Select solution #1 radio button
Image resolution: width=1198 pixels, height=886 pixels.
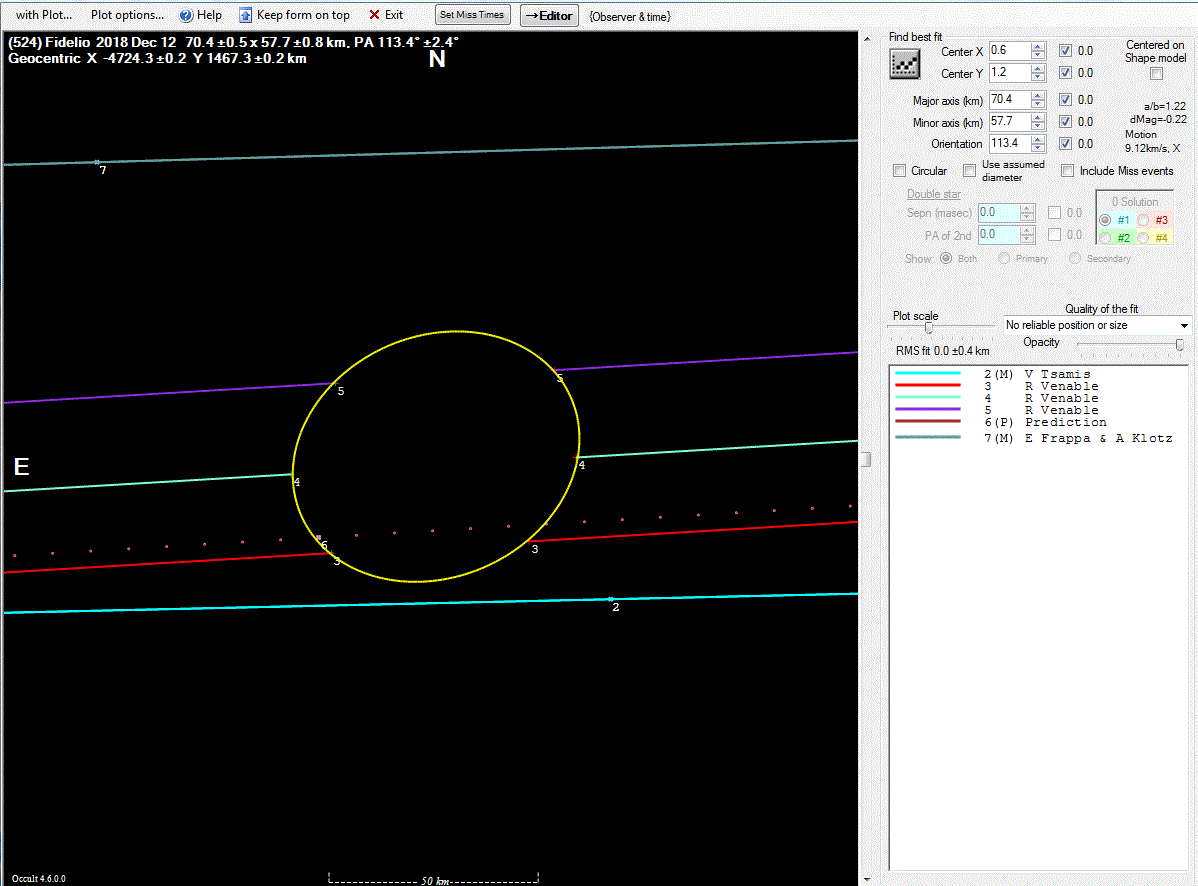1105,220
